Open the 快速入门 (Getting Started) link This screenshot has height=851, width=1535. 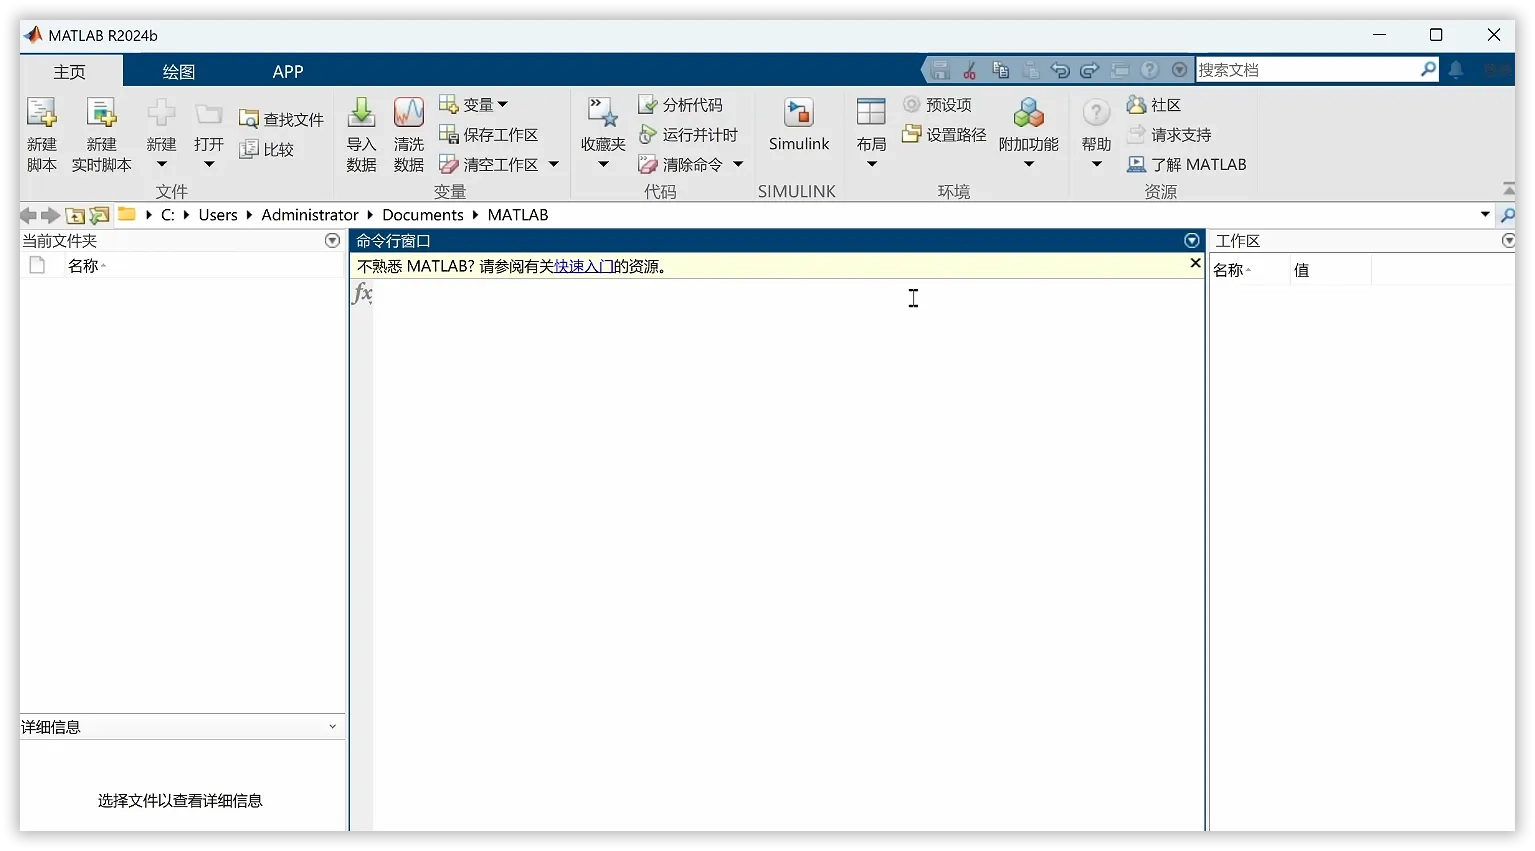[584, 266]
